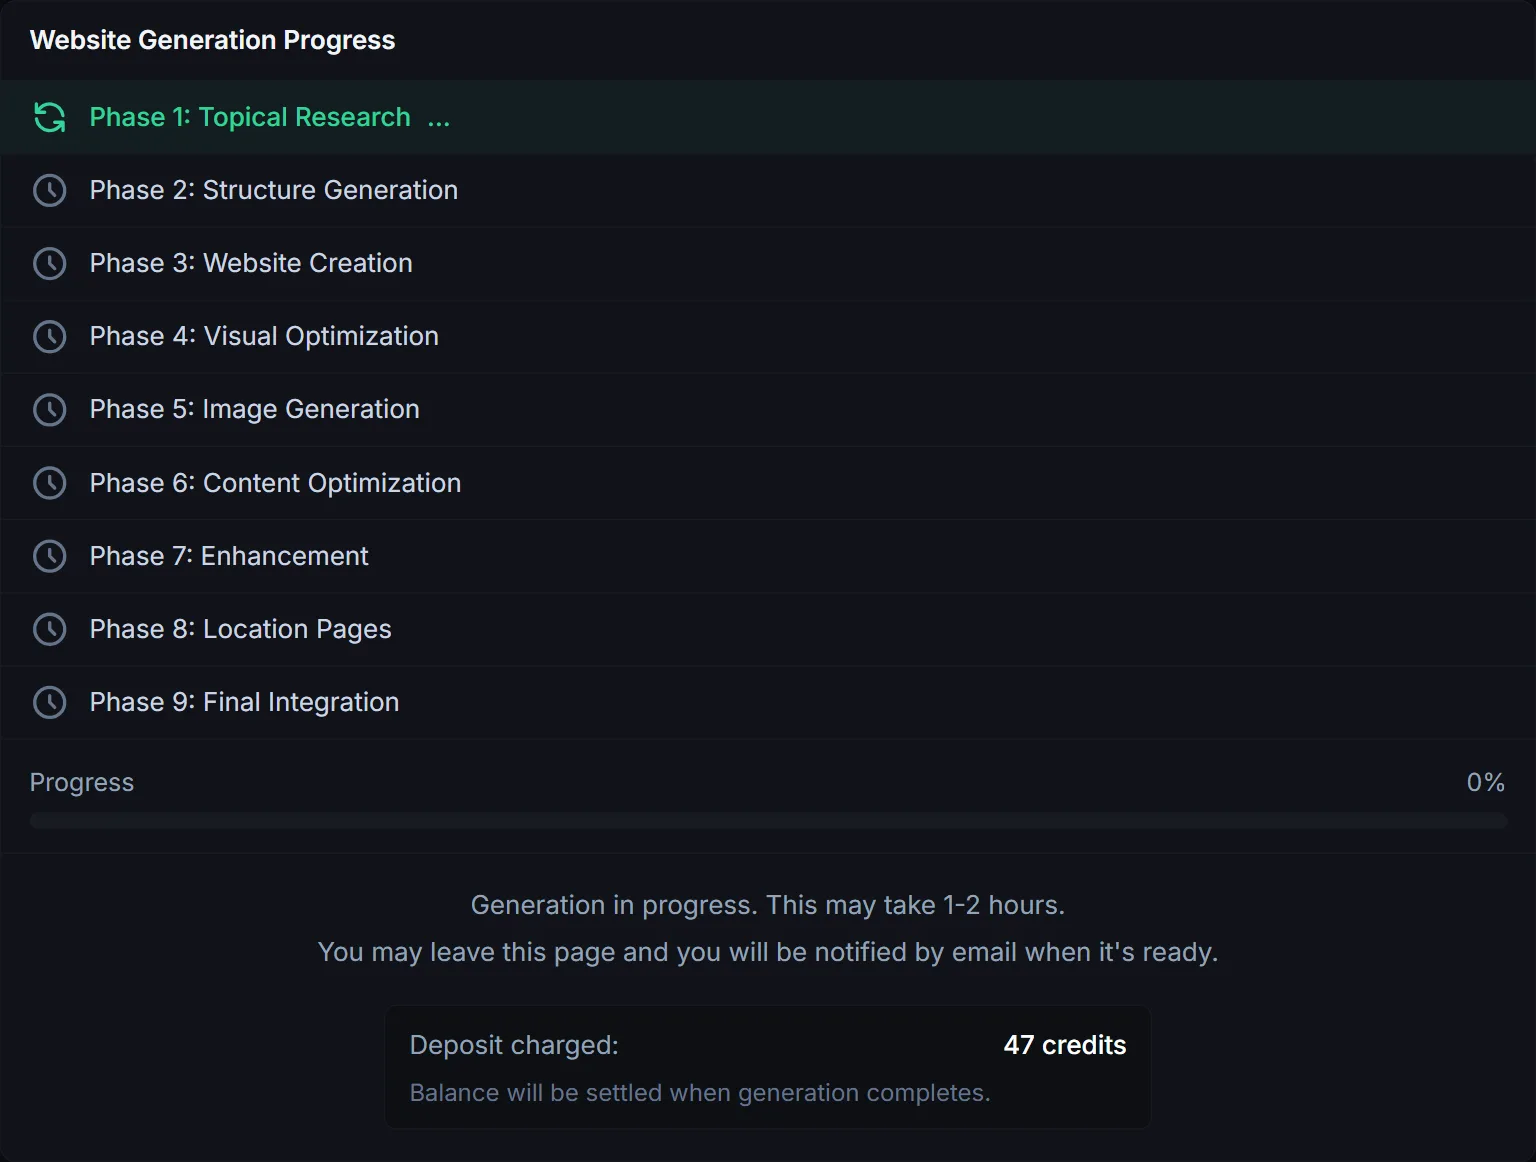The image size is (1536, 1162).
Task: Click the clock icon beside Phase 6
Action: (50, 483)
